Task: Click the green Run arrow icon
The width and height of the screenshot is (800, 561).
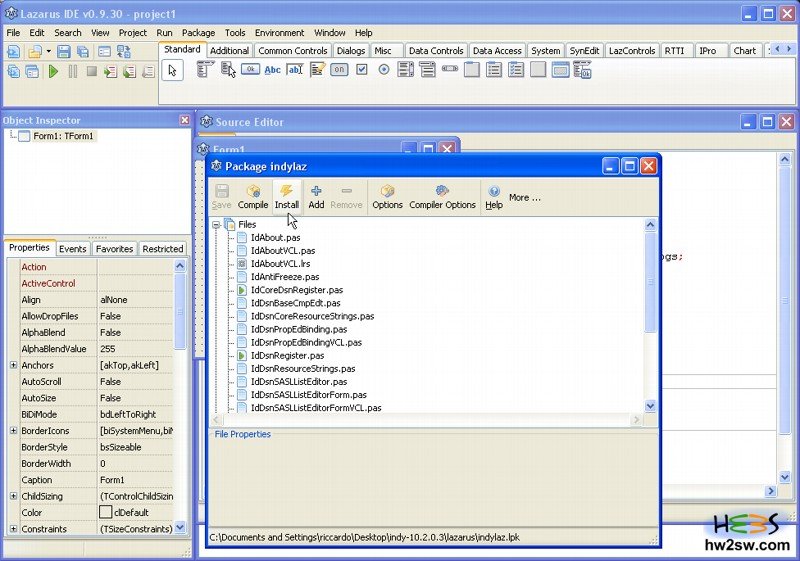Action: [x=53, y=71]
